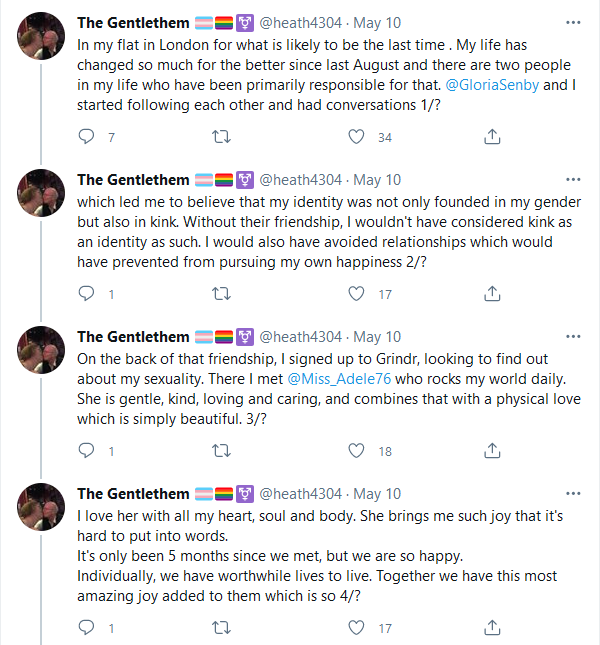Like the tweet ending 2/? with 17 likes

pyautogui.click(x=356, y=294)
